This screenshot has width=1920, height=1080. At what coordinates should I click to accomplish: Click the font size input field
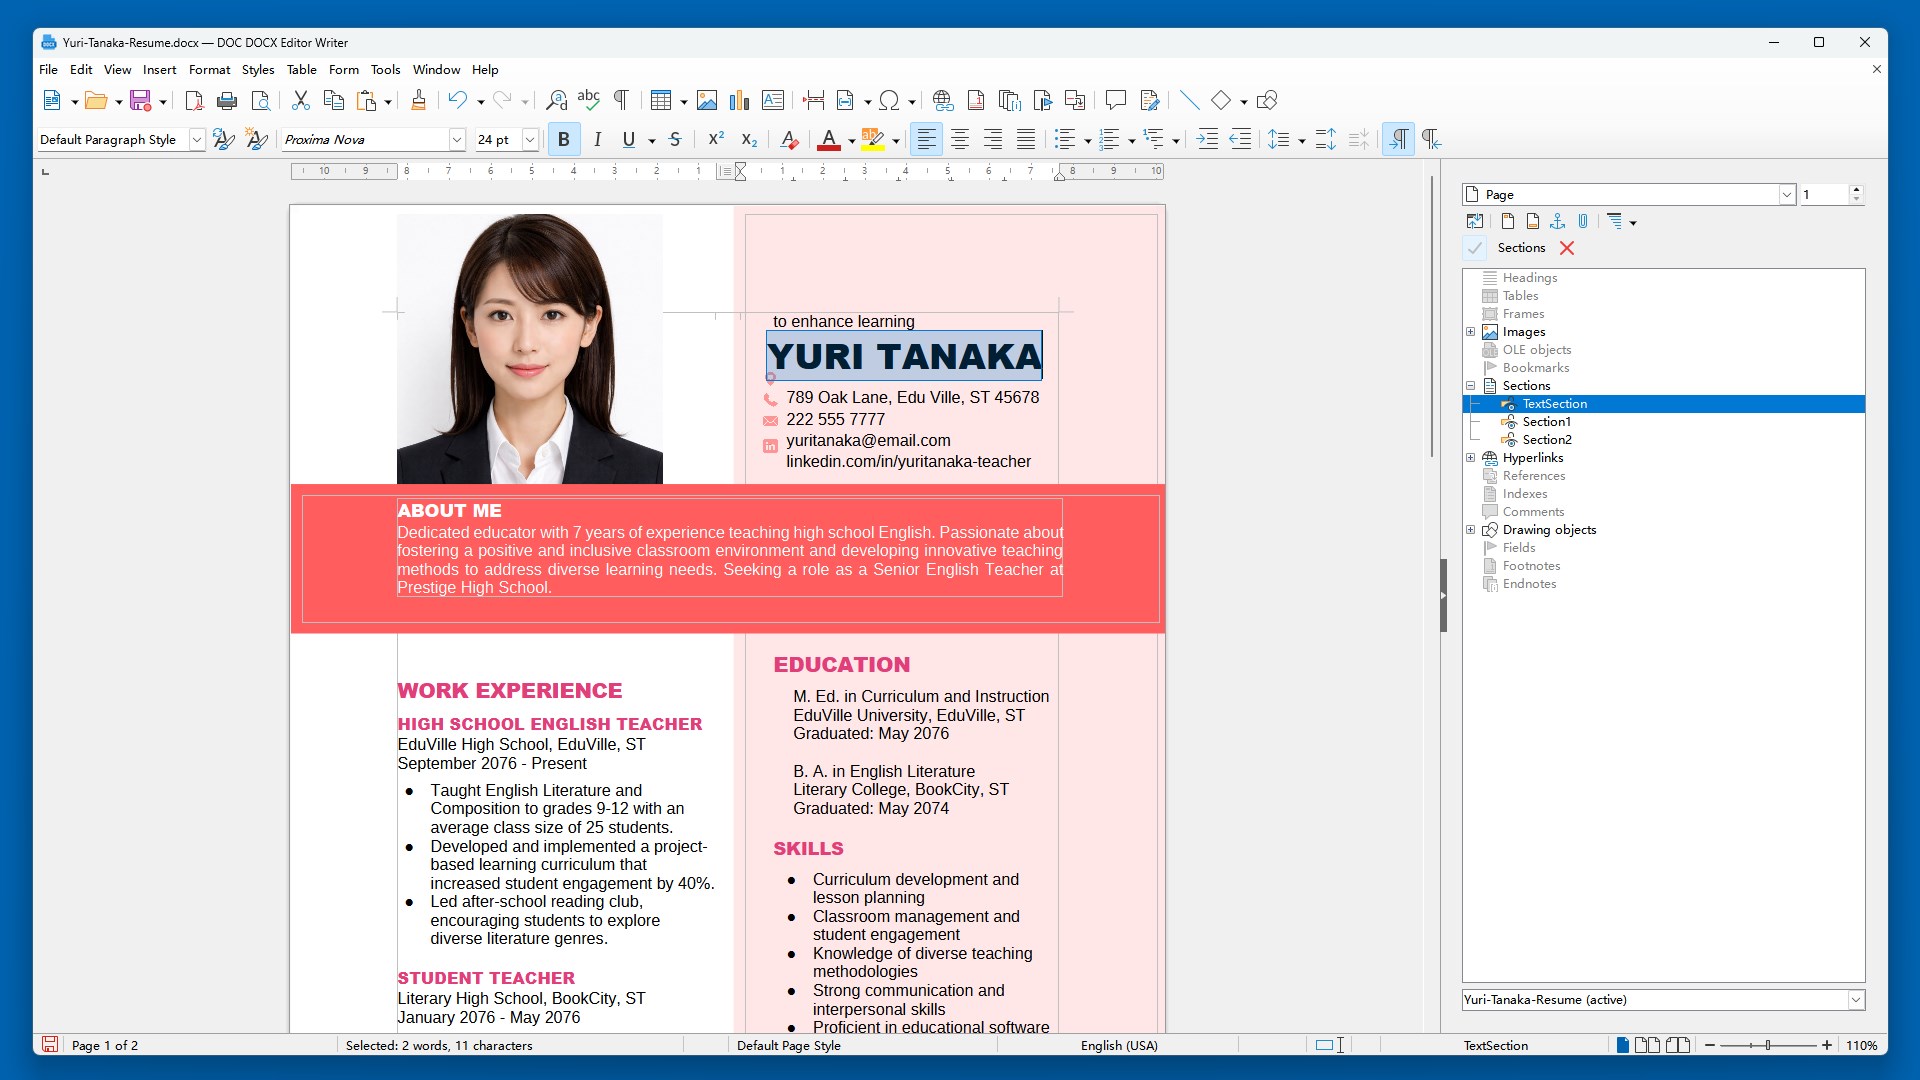497,140
